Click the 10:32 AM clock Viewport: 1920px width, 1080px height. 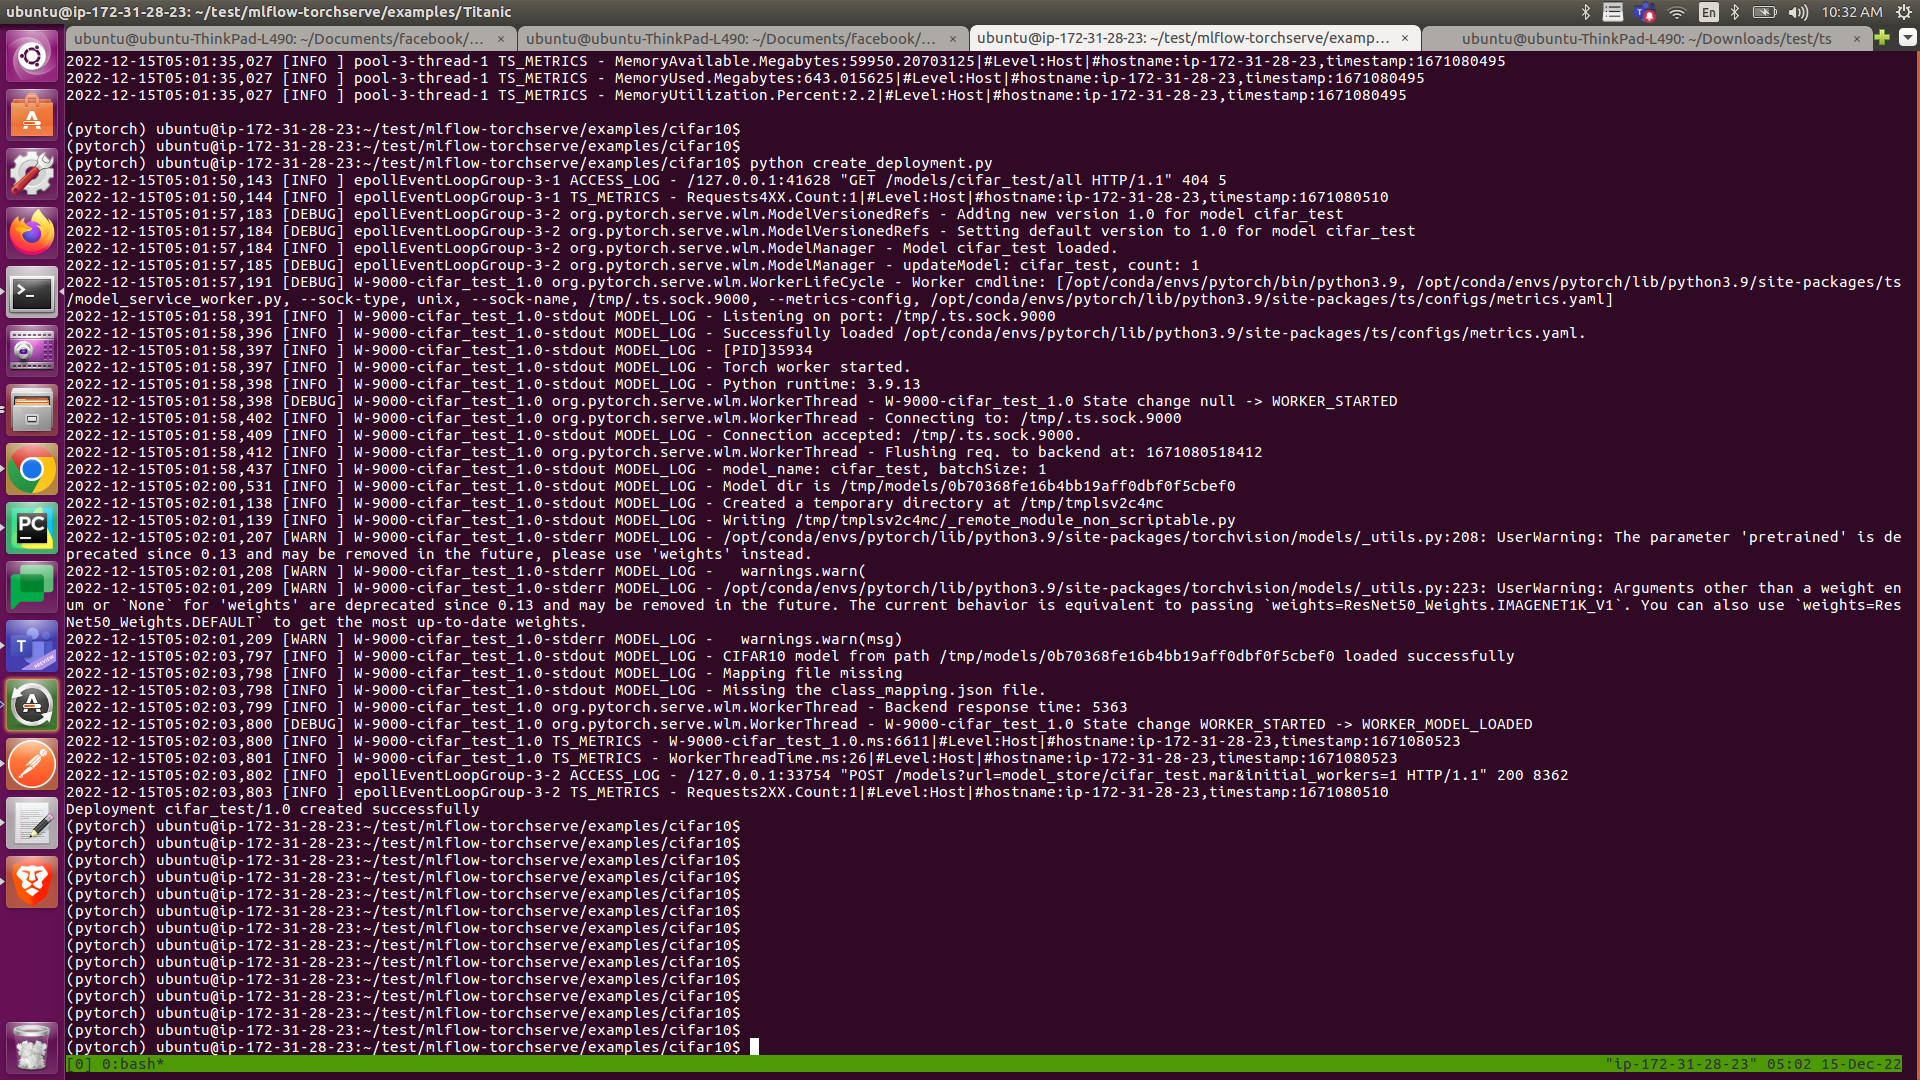1851,12
